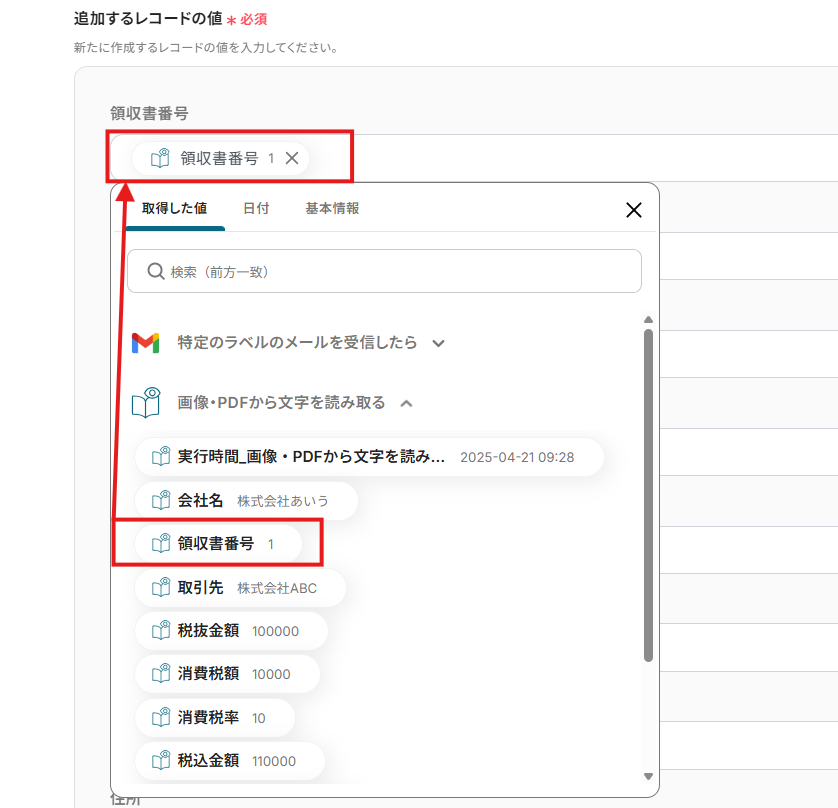
Task: Expand the 特定のラベルのメールを受信したら section chevron
Action: [x=438, y=343]
